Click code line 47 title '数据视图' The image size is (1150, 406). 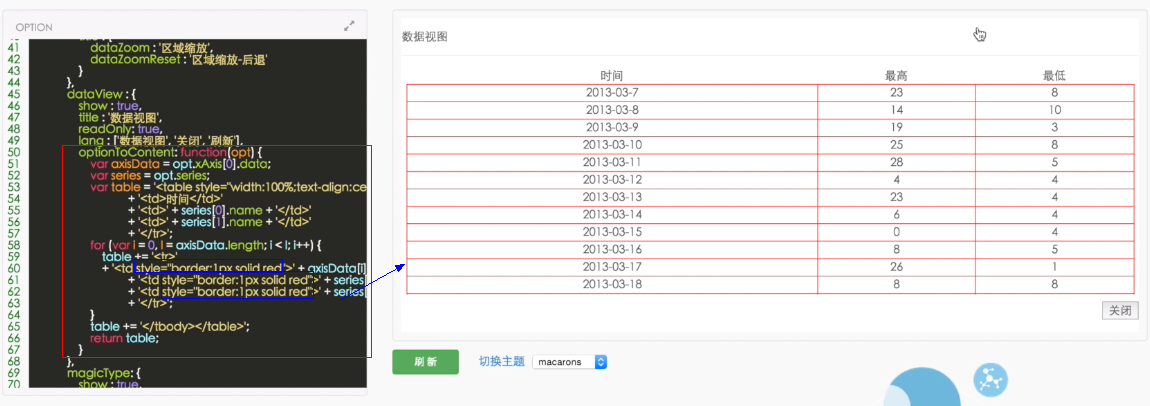(x=121, y=117)
